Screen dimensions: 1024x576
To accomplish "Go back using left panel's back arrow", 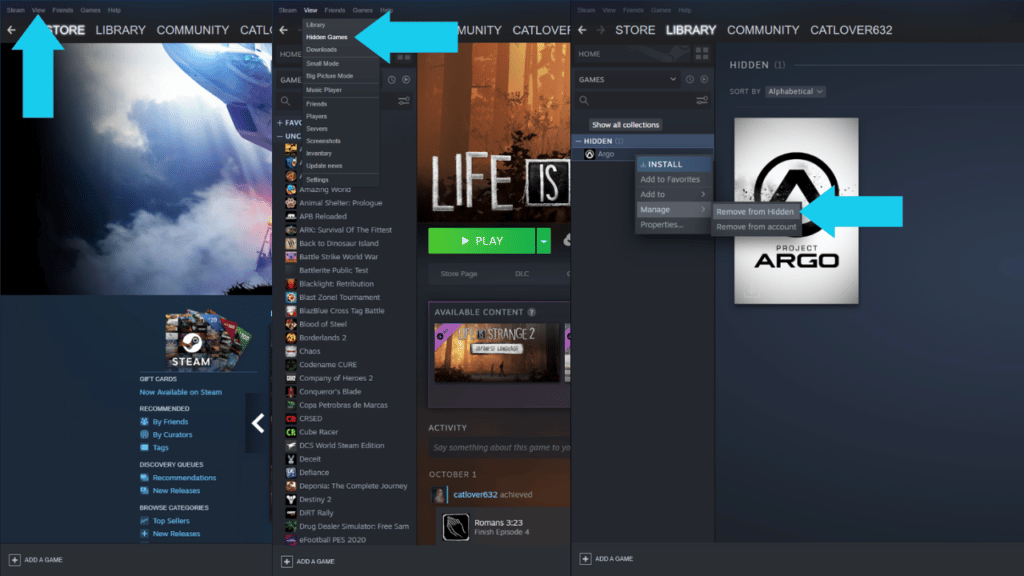I will (x=11, y=30).
